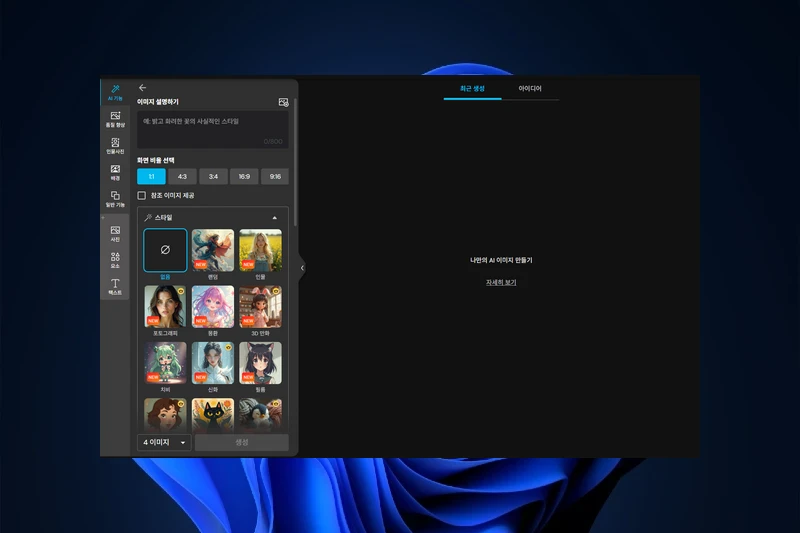Select the 인물 blonde woman style thumbnail

click(x=260, y=250)
